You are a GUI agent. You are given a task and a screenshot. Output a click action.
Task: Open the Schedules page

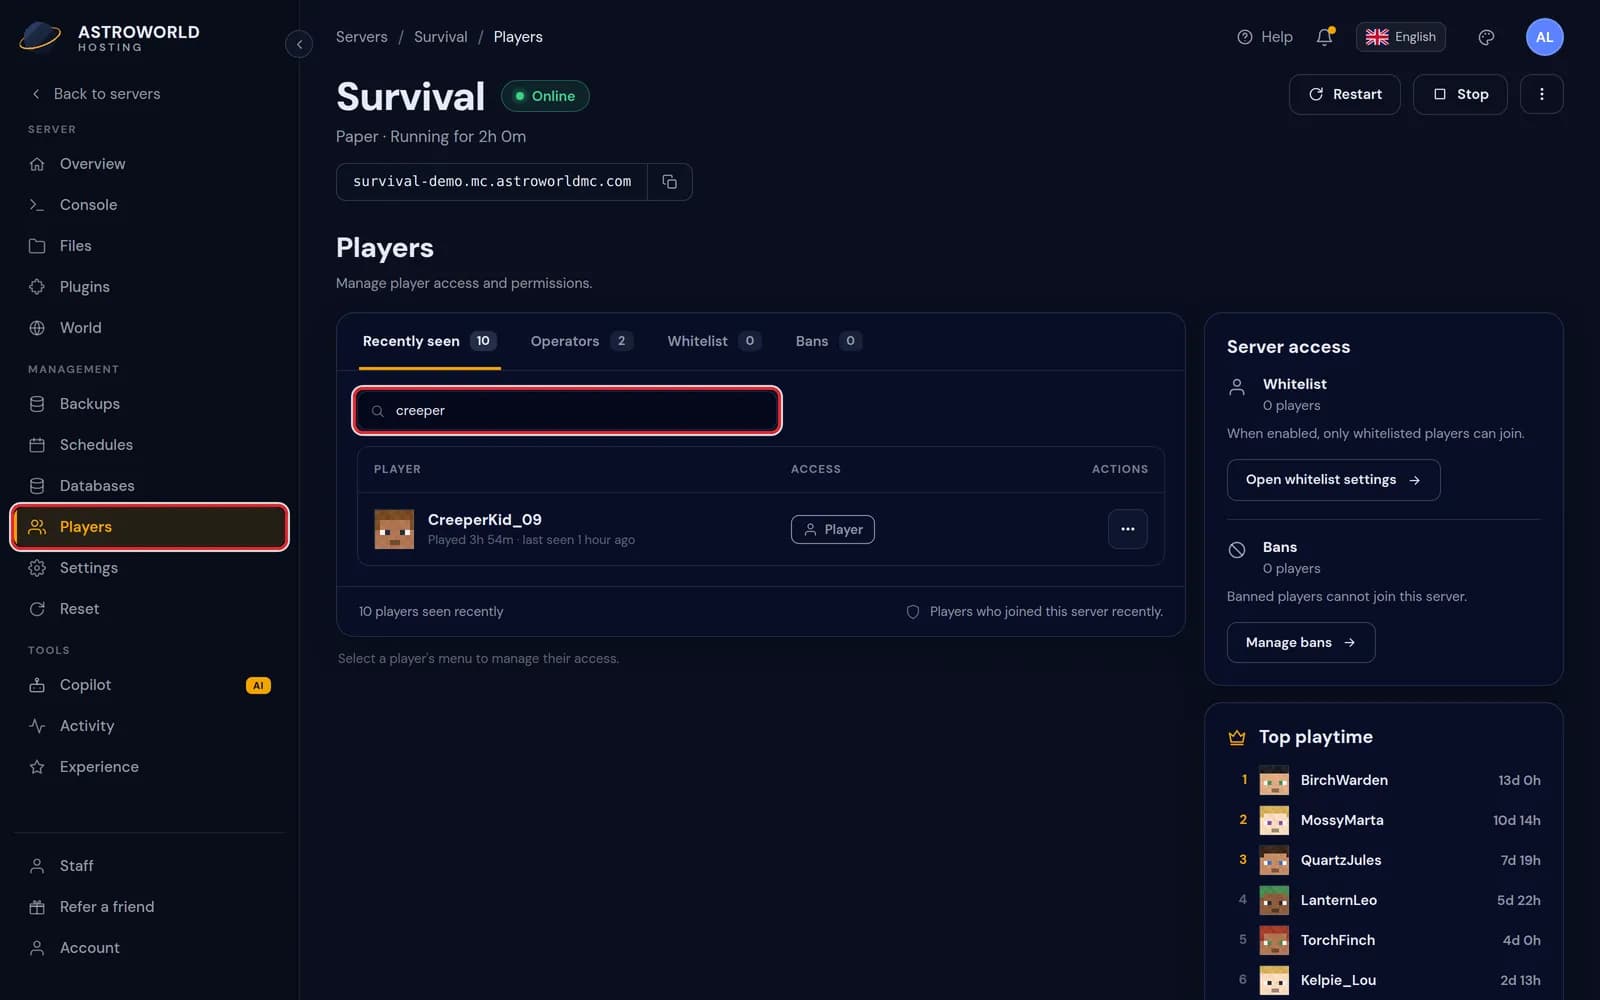coord(150,445)
